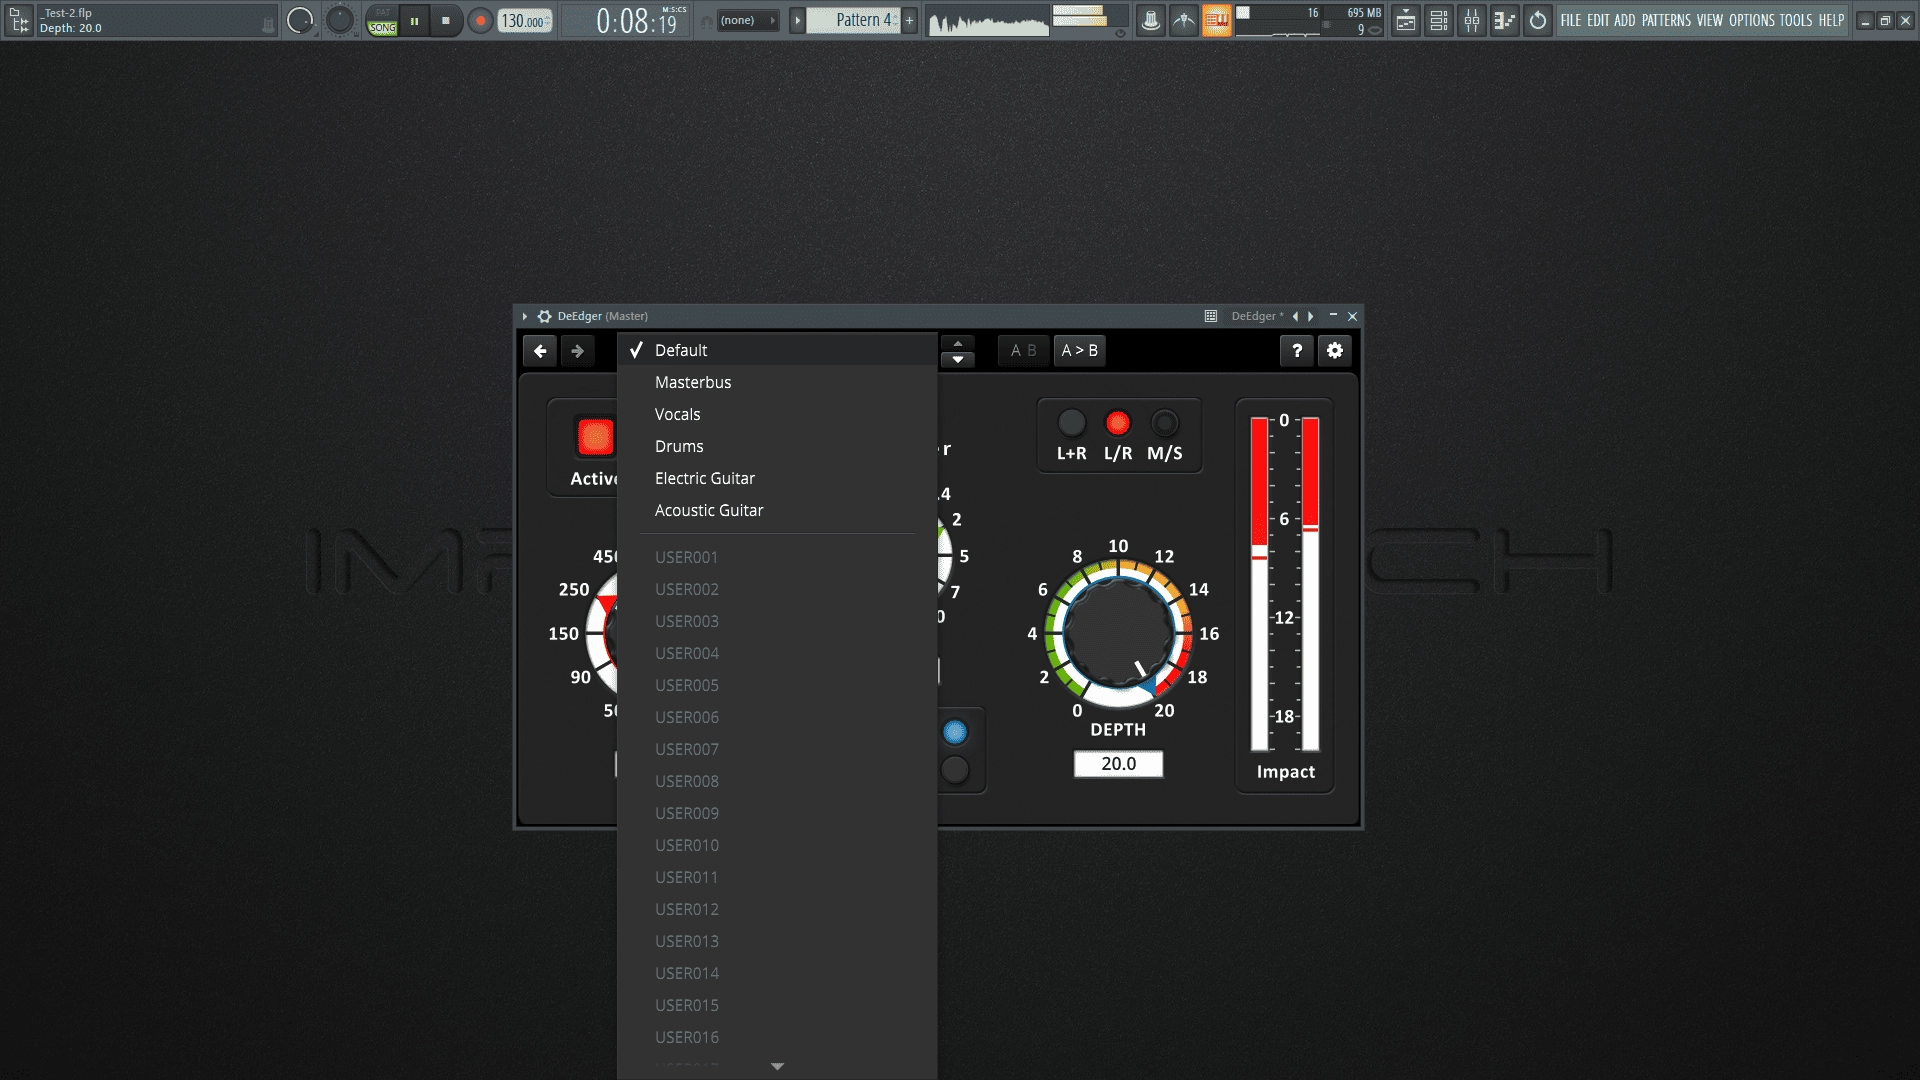
Task: Open the browser/plugin picker icon at top left
Action: pyautogui.click(x=19, y=20)
